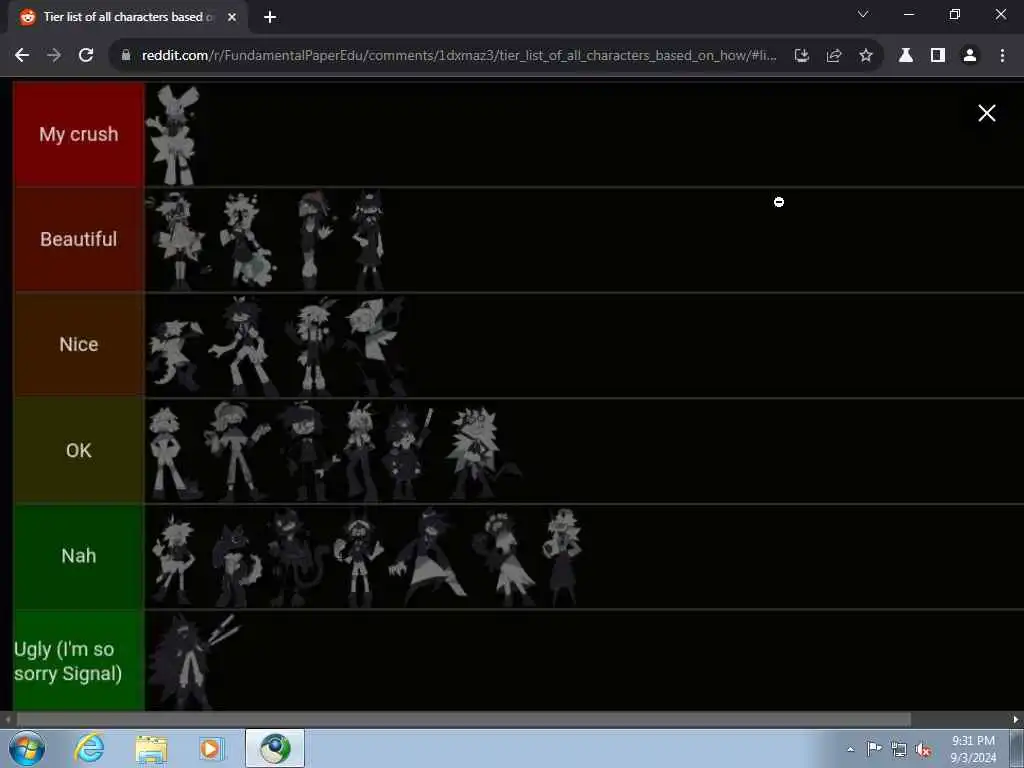Close the Tier list browser tab
Image resolution: width=1024 pixels, height=768 pixels.
coord(232,17)
